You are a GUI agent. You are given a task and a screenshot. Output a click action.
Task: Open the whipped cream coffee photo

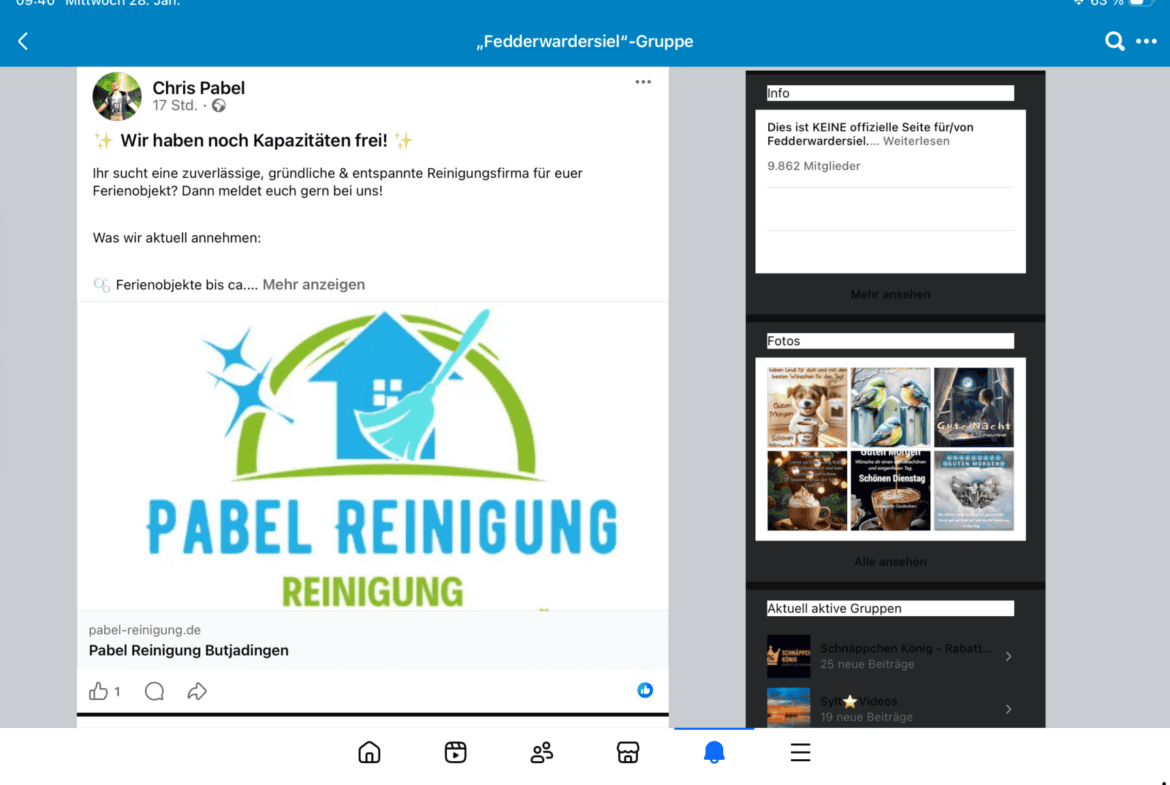click(x=807, y=490)
